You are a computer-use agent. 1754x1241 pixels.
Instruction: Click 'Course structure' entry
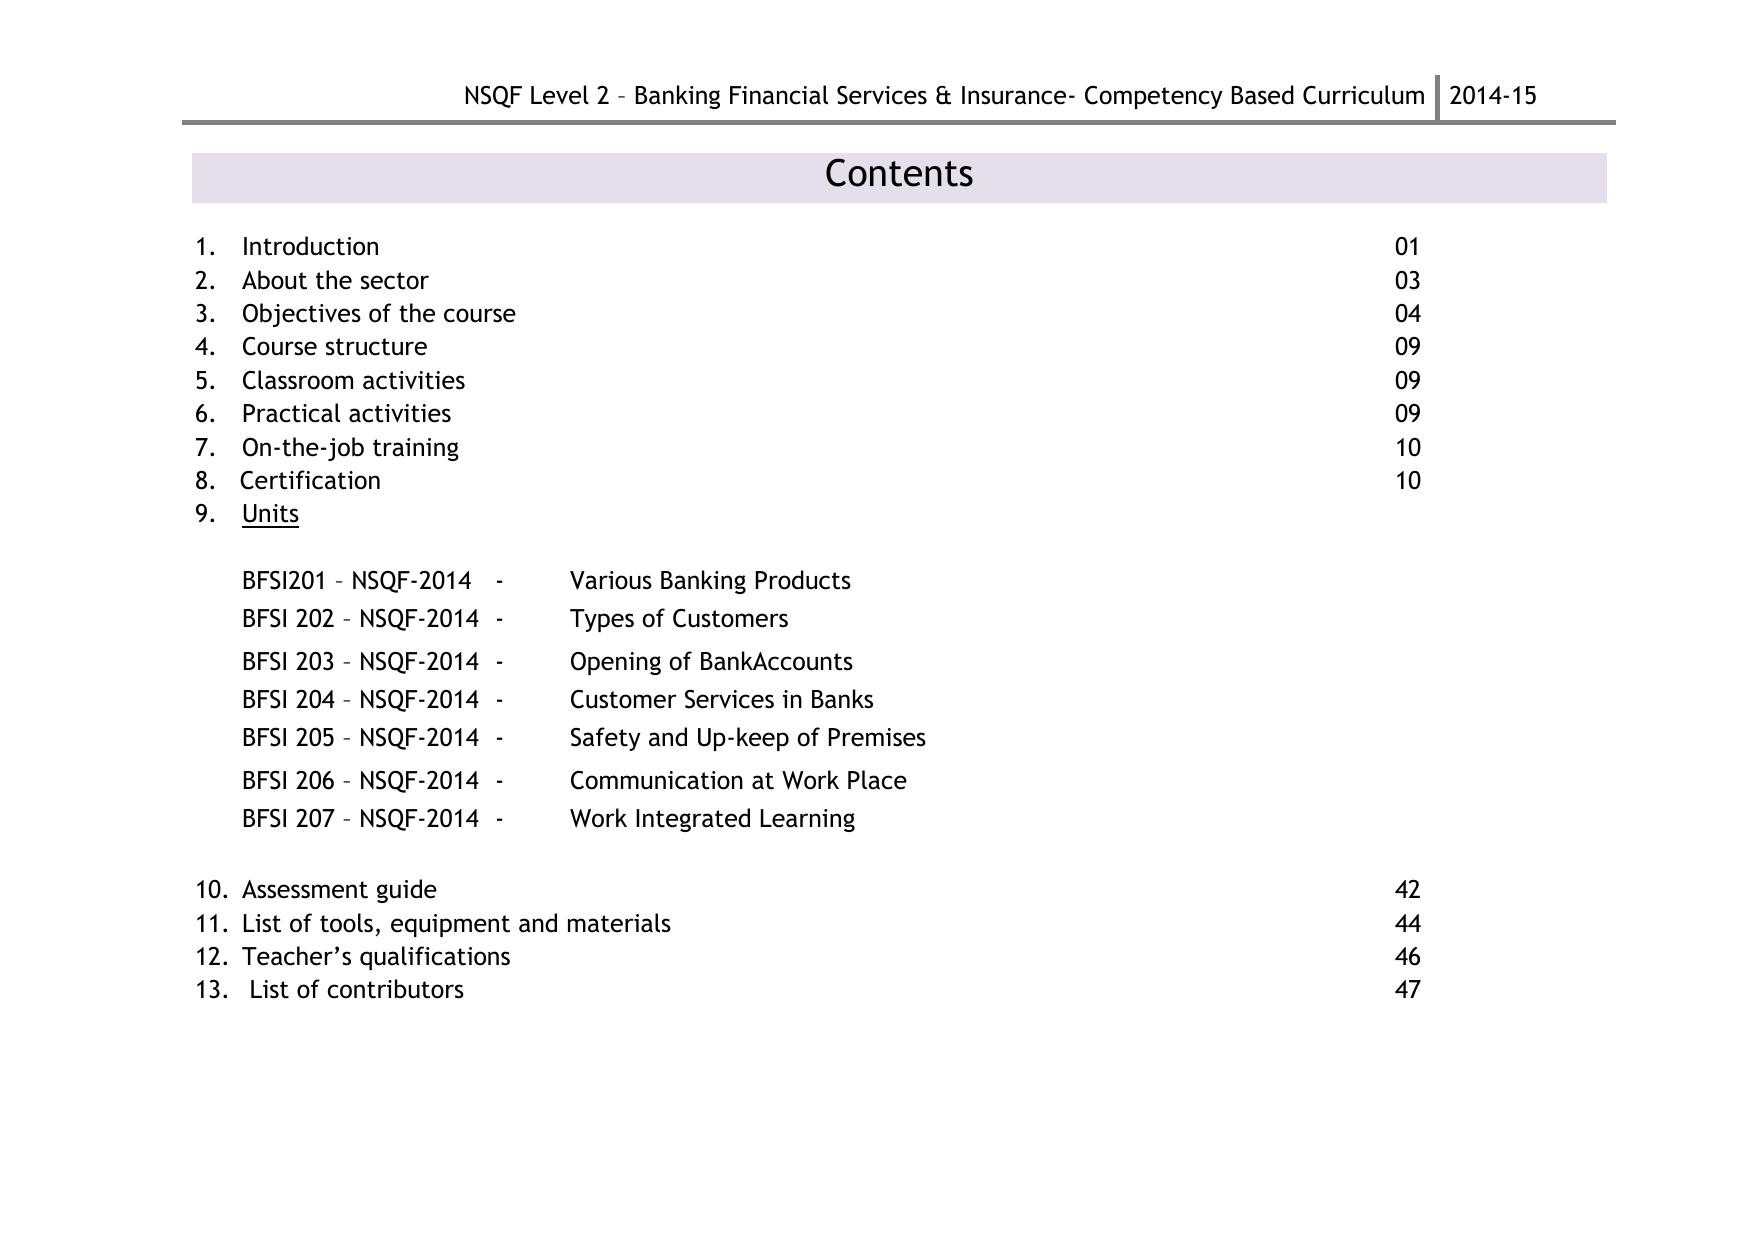[x=334, y=347]
